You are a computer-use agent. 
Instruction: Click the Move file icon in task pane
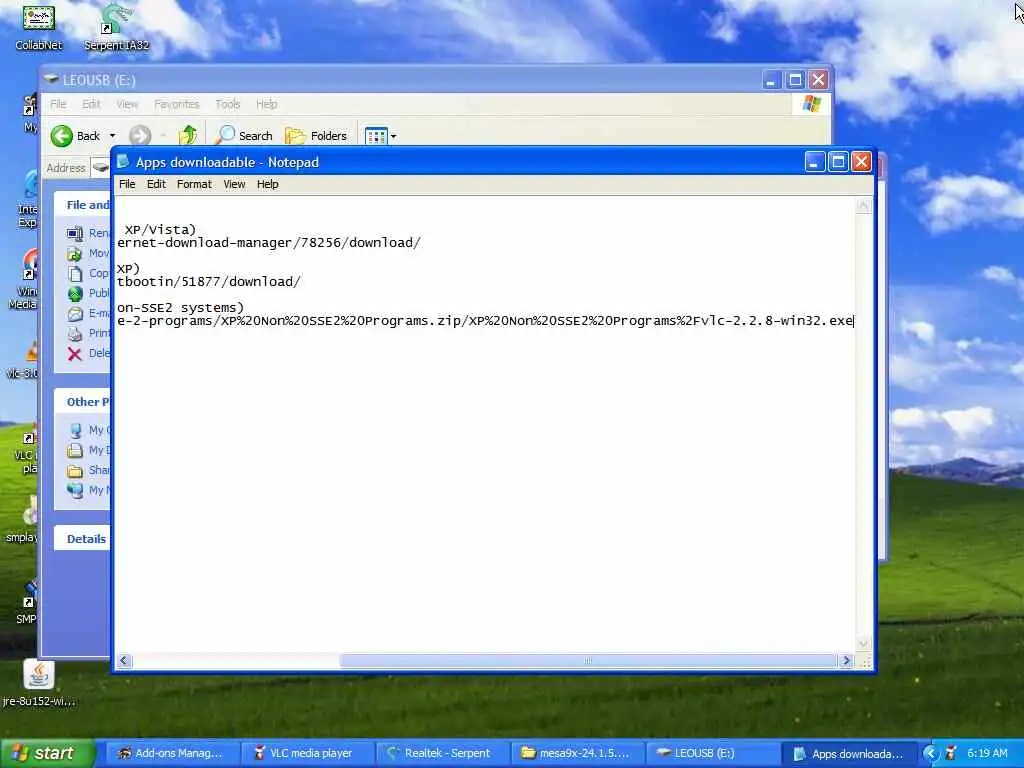point(75,253)
